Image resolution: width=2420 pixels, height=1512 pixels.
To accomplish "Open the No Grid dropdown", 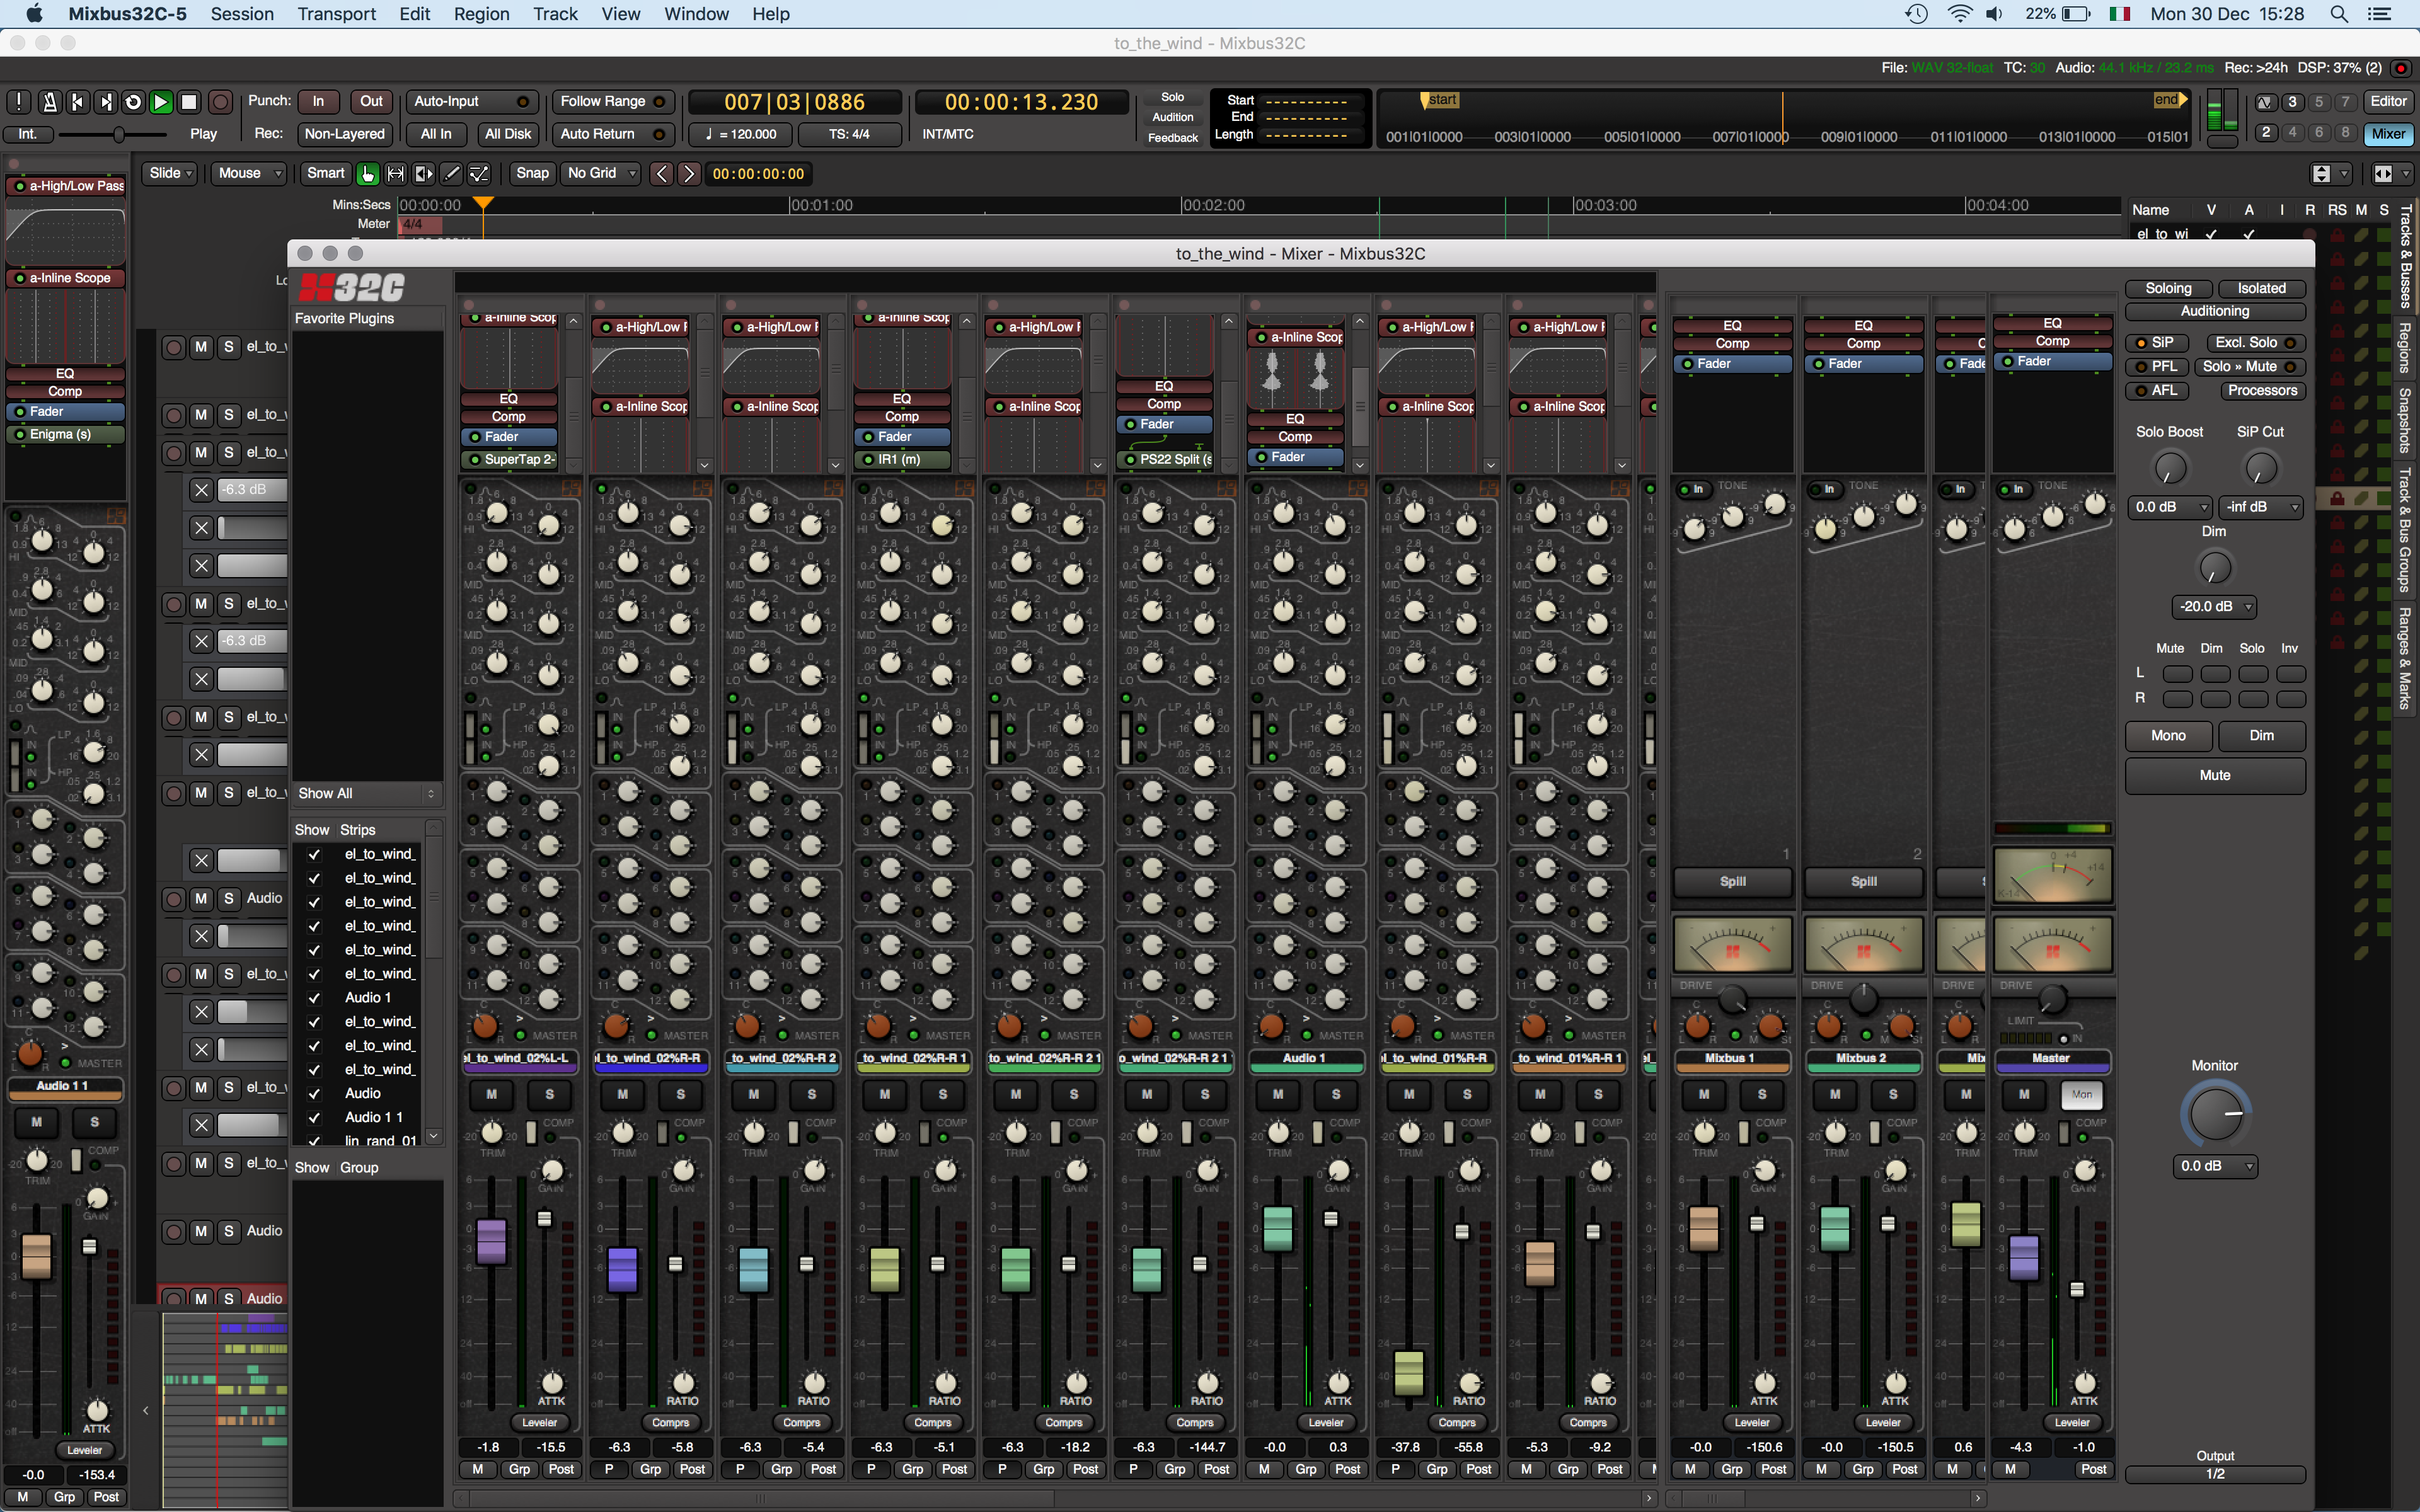I will pyautogui.click(x=600, y=174).
